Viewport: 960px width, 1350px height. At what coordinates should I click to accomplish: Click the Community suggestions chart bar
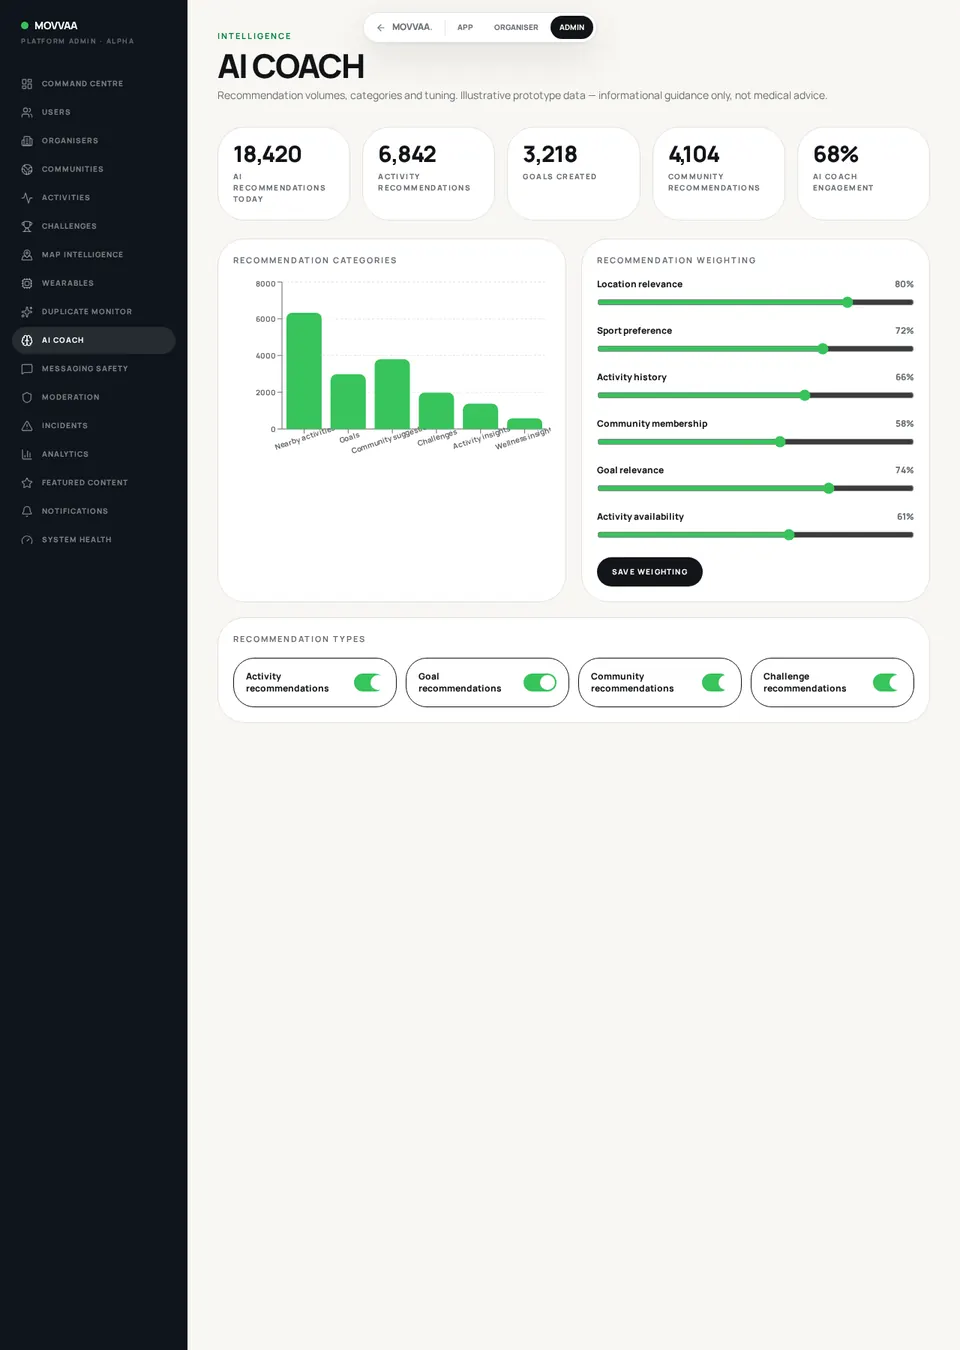pos(392,394)
